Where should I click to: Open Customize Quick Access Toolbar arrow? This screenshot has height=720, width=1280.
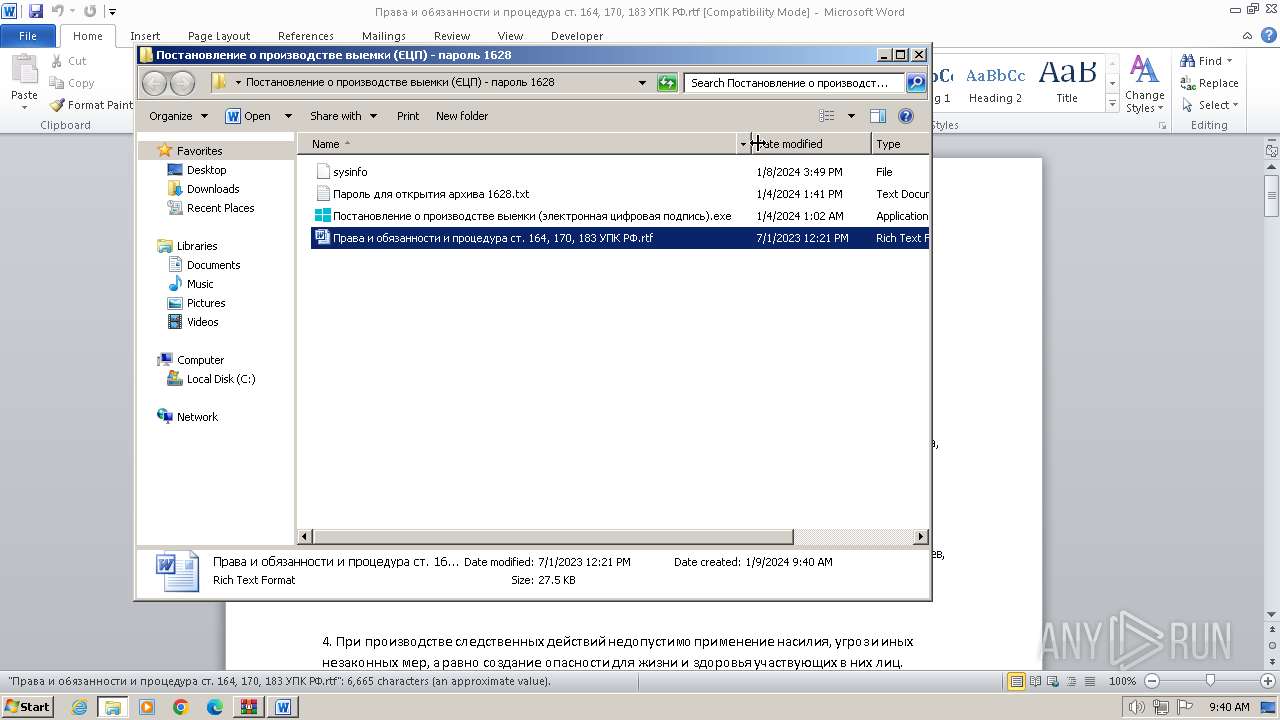pyautogui.click(x=112, y=12)
